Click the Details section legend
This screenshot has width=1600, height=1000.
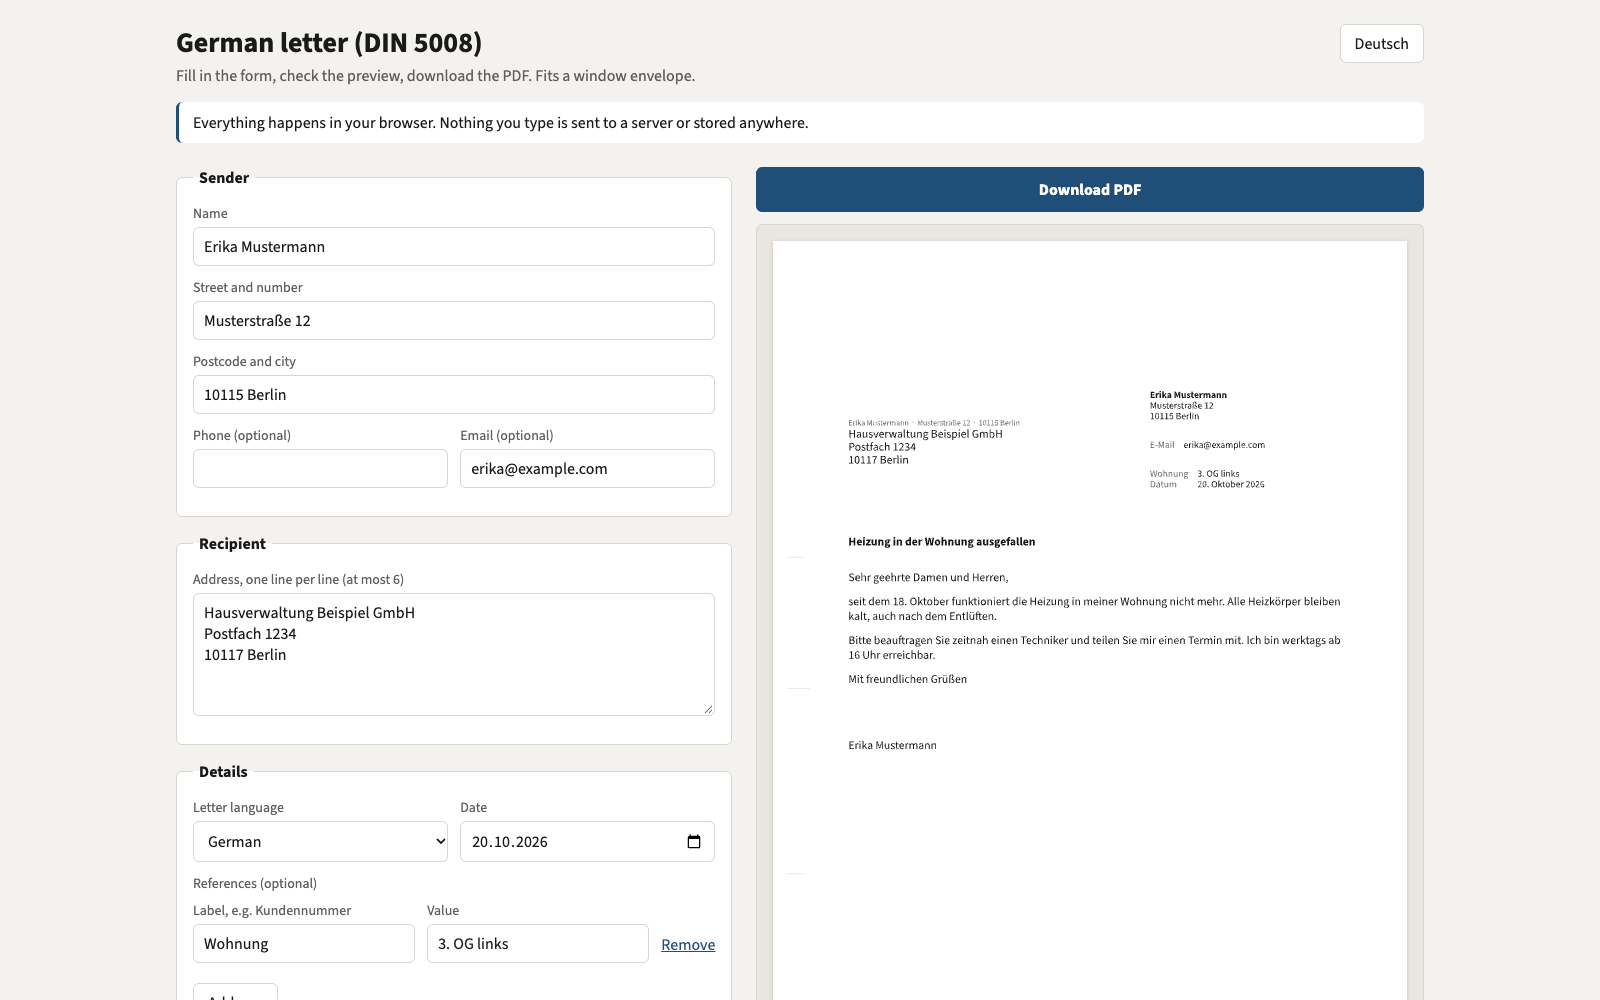[x=223, y=772]
